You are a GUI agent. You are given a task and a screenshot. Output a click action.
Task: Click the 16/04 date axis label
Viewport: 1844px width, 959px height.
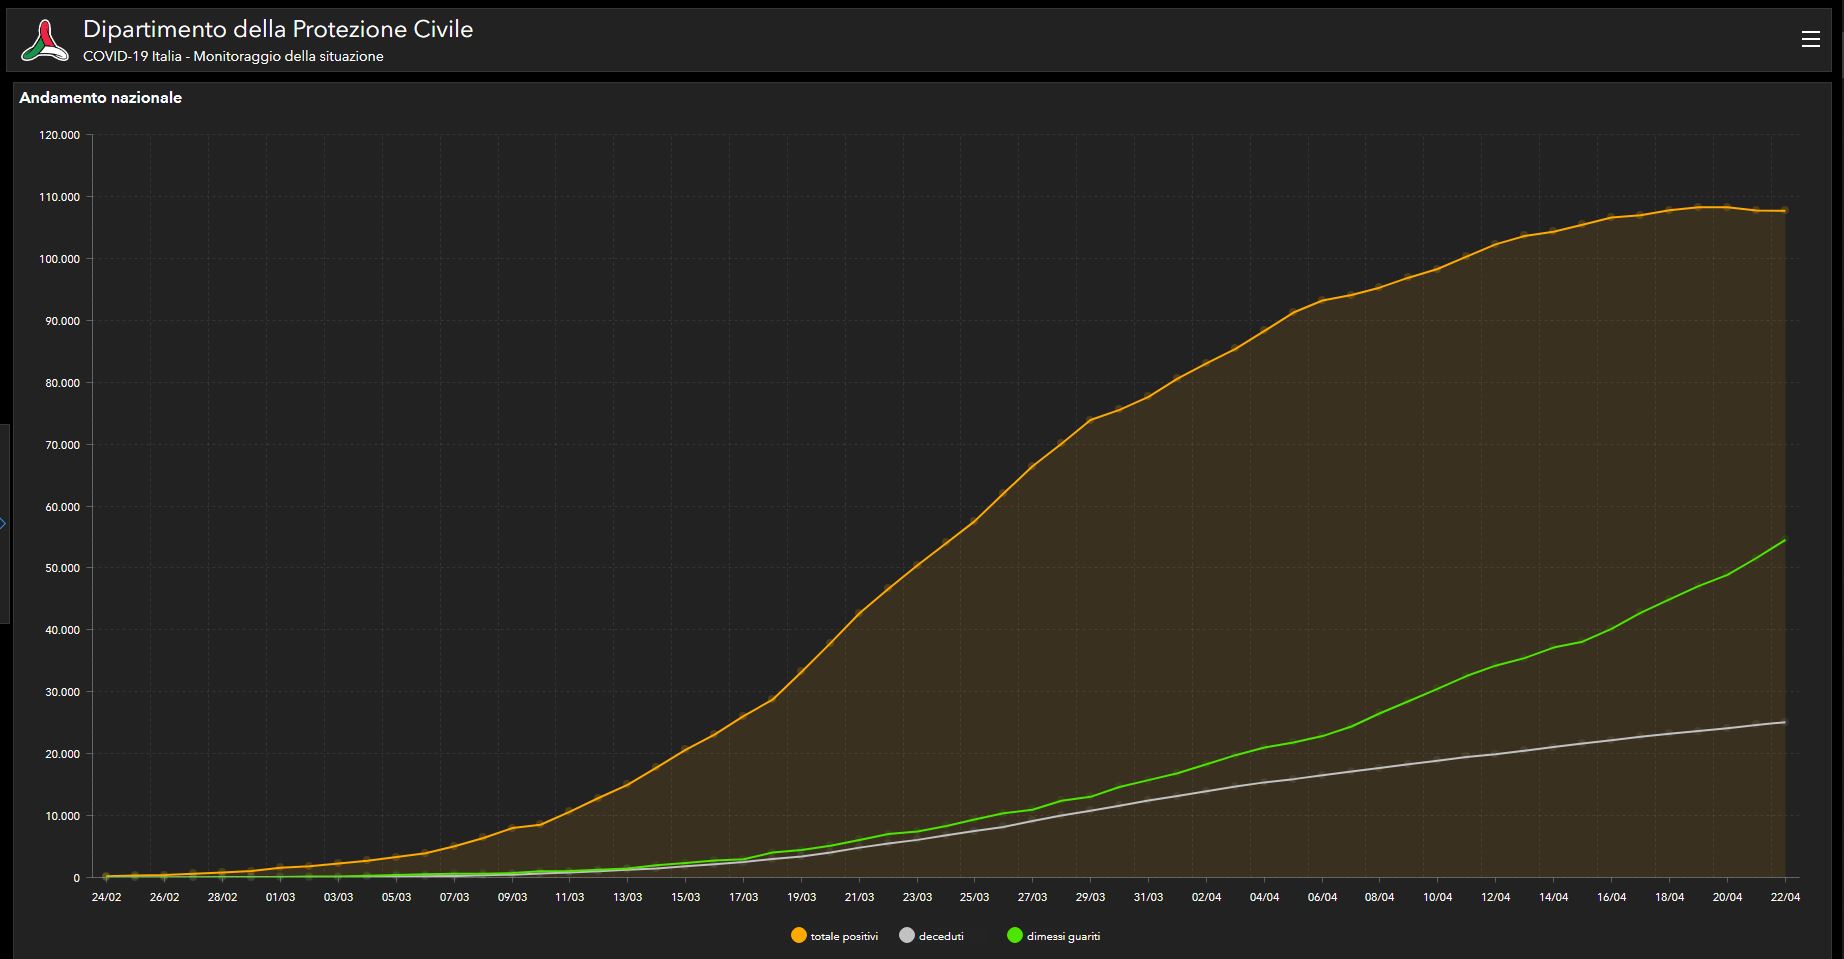click(1612, 897)
